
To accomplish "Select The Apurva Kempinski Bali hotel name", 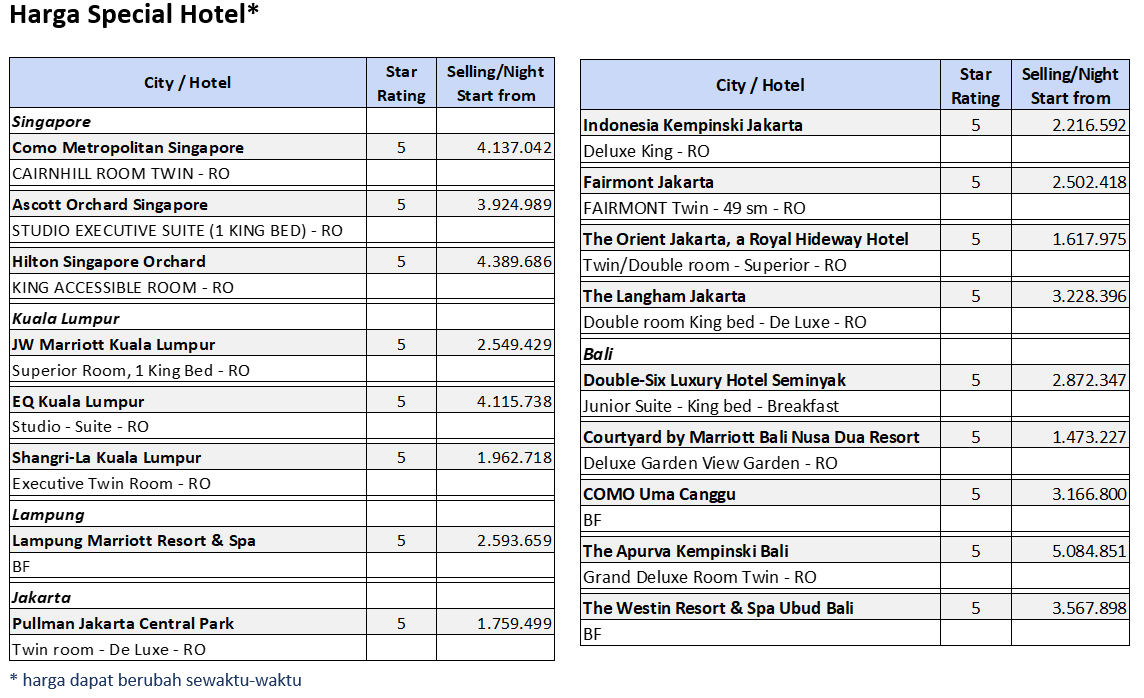I will click(x=686, y=551).
